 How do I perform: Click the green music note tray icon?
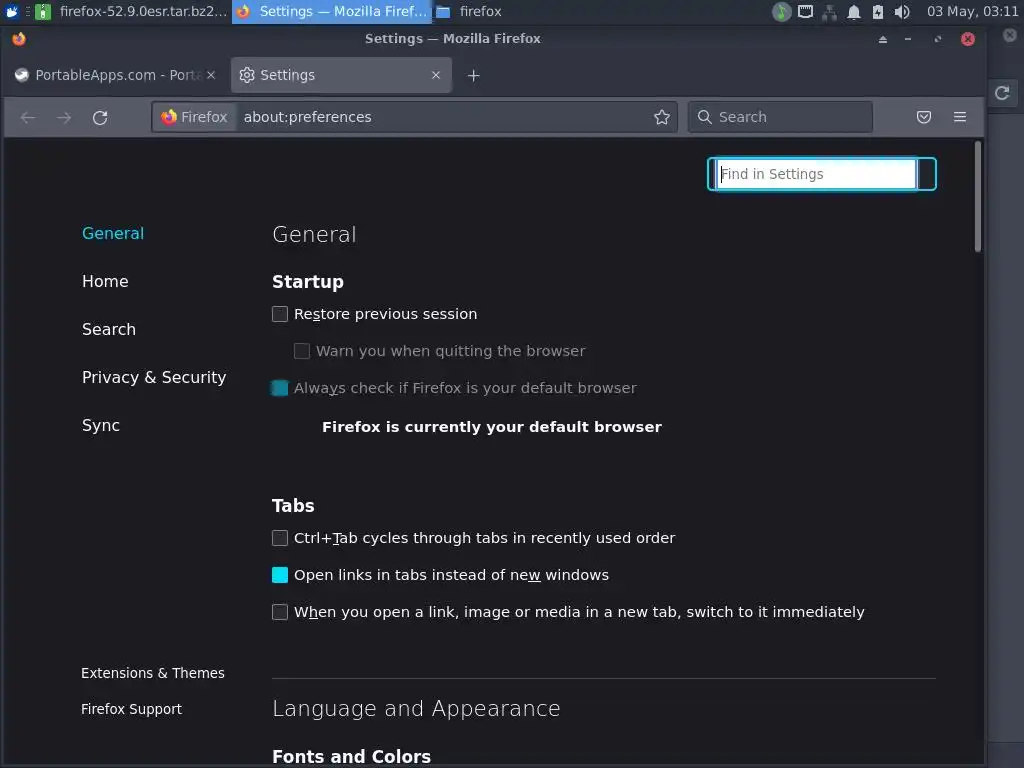[781, 12]
